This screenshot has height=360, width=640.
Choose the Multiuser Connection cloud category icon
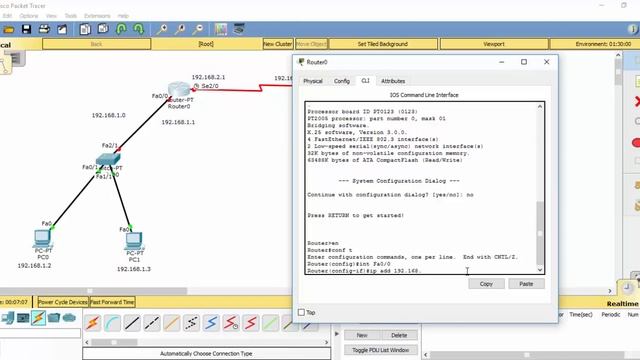[69, 317]
